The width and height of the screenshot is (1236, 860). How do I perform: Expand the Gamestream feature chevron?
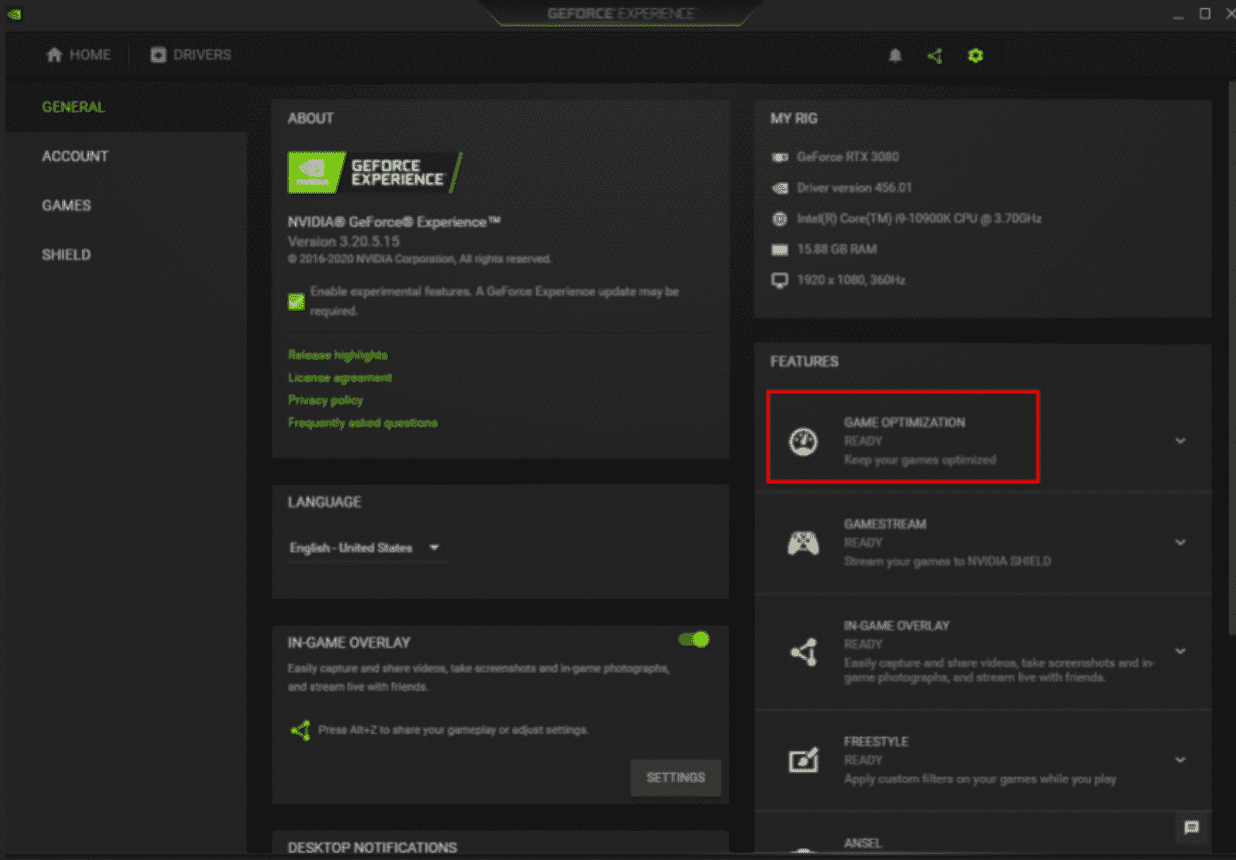click(x=1180, y=543)
